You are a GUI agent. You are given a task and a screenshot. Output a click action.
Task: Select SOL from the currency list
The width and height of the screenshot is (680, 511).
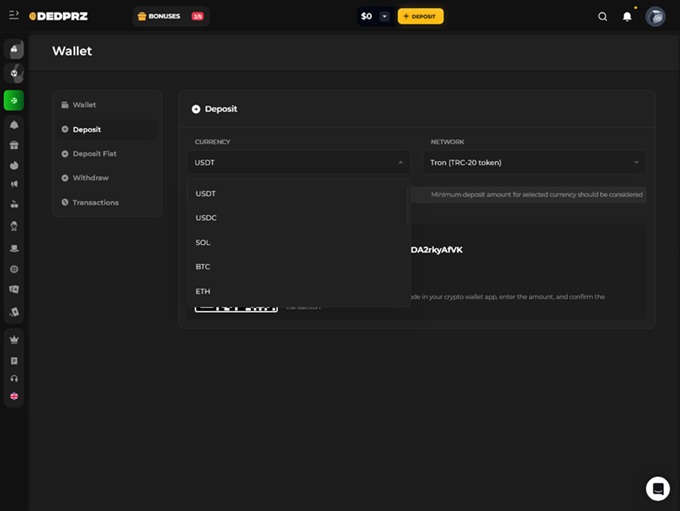click(x=203, y=242)
